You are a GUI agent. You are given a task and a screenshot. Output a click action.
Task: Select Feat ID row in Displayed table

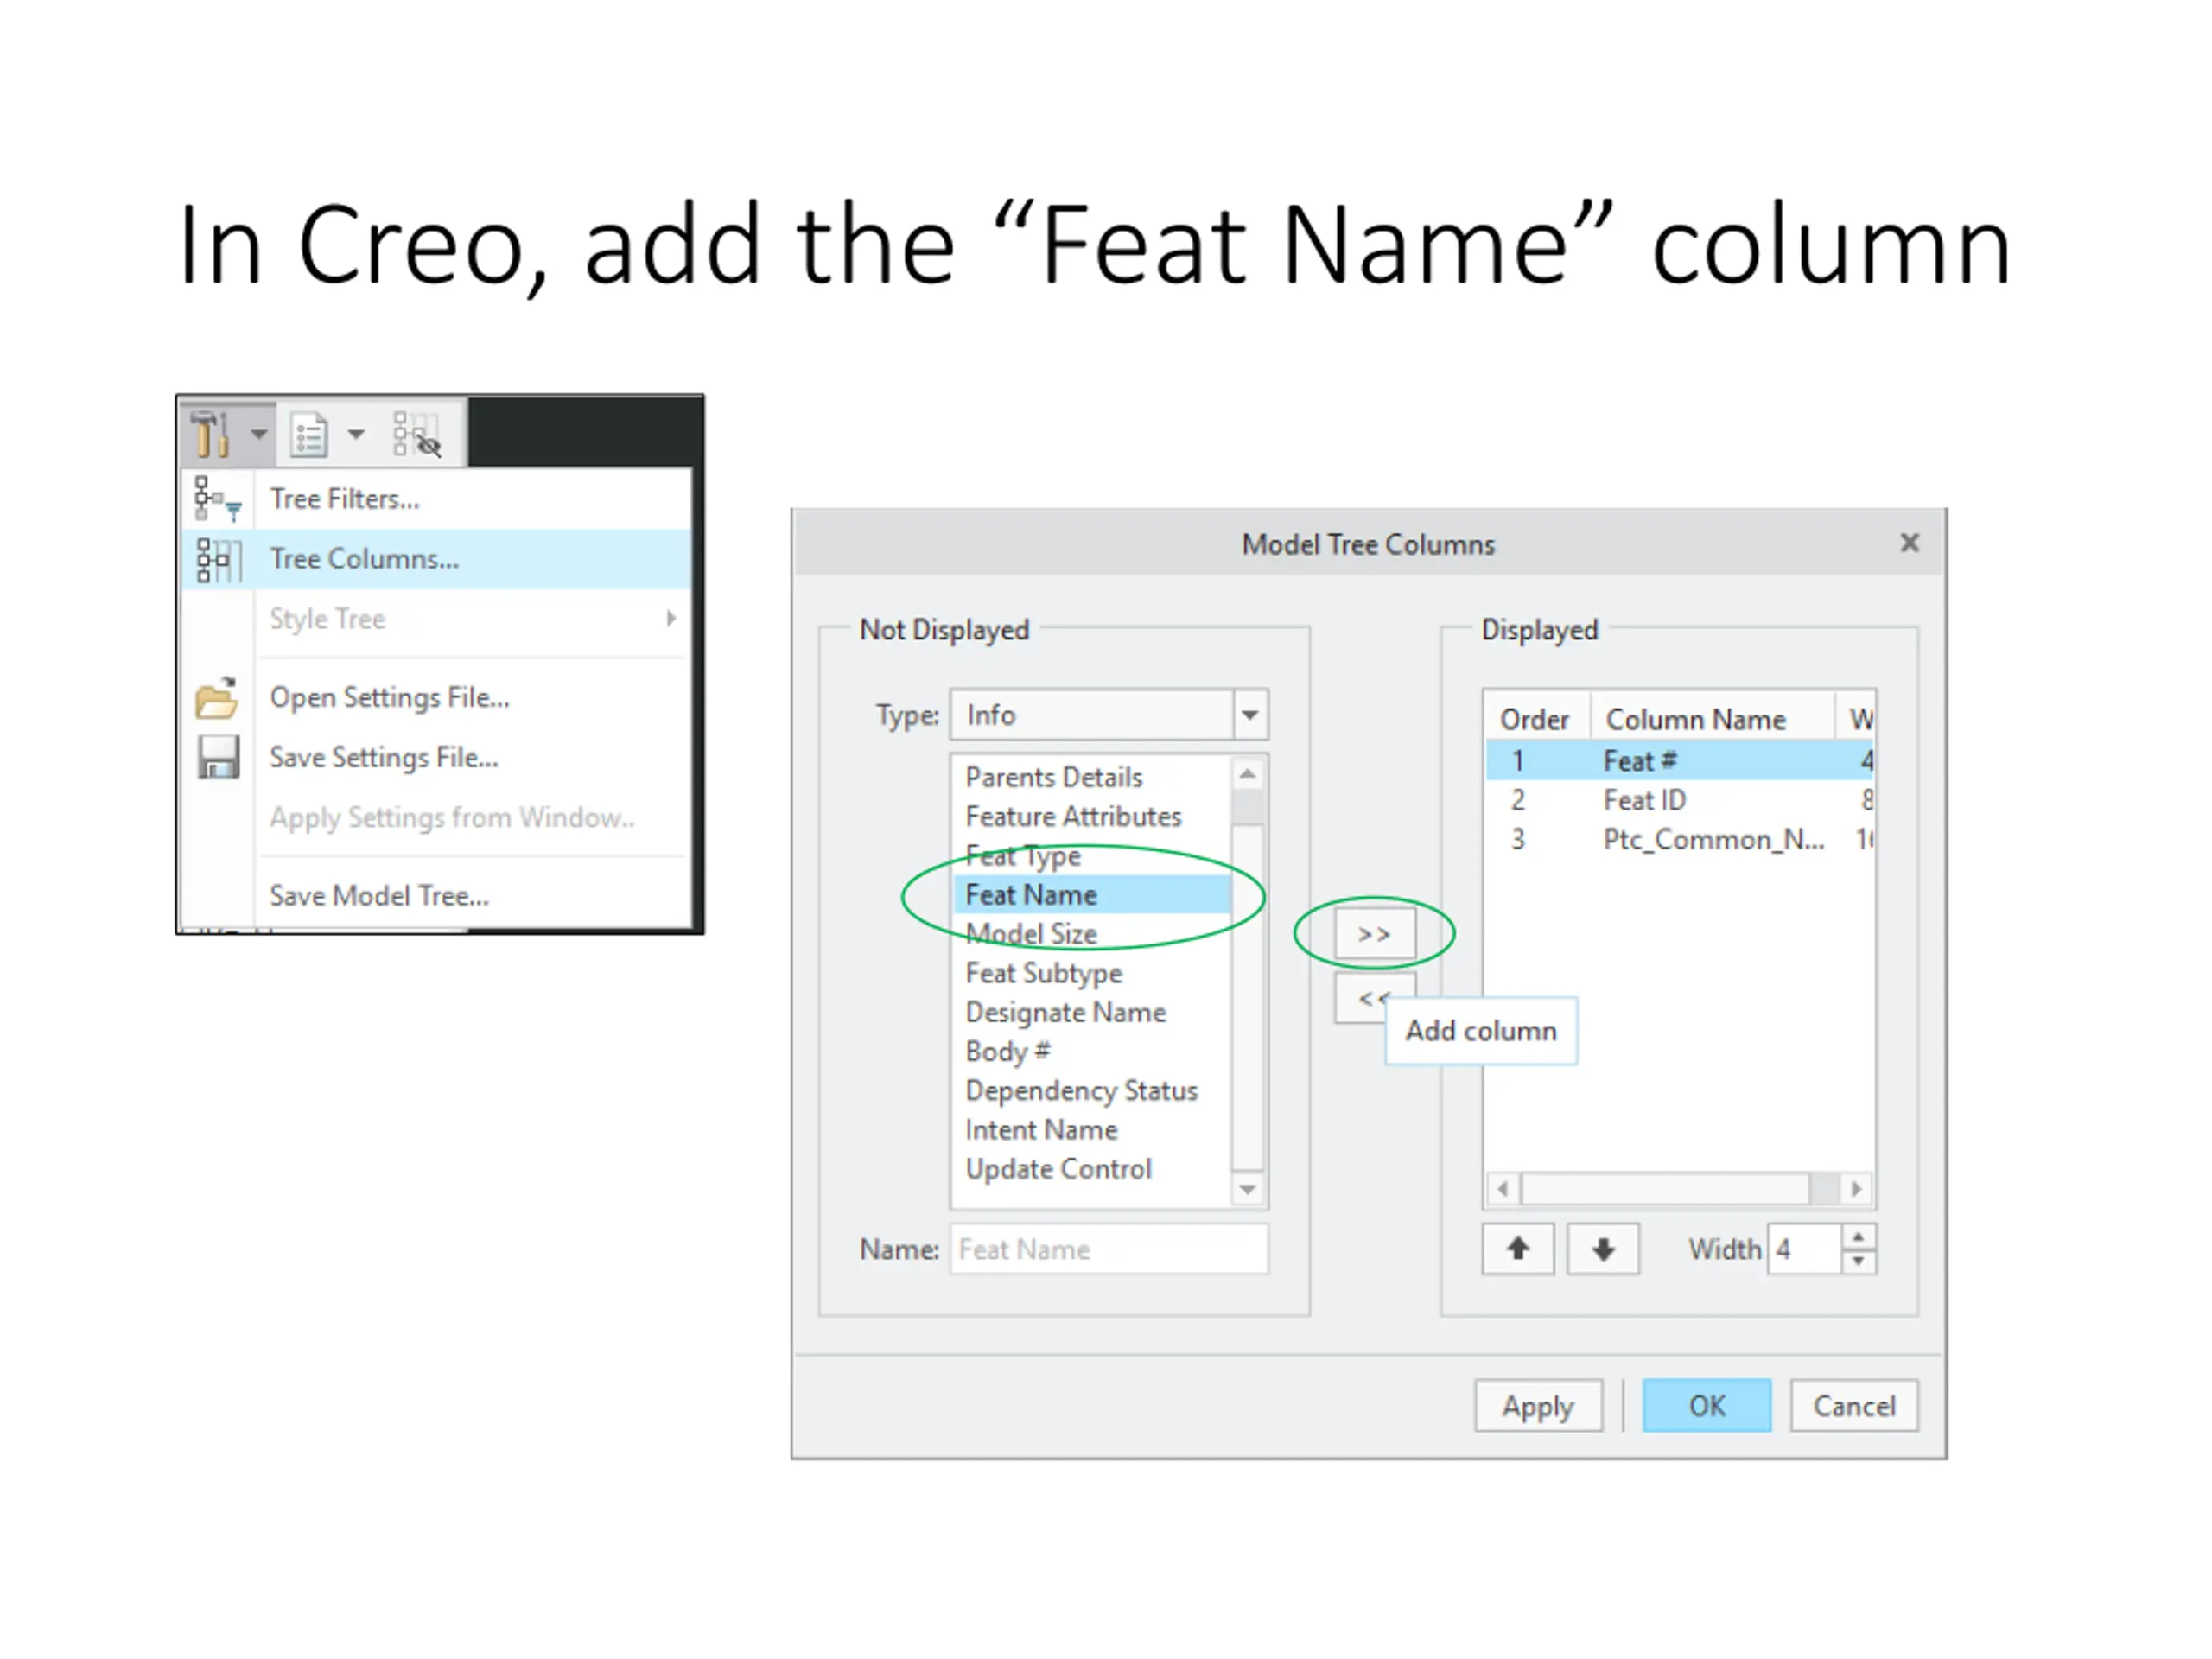point(1644,800)
